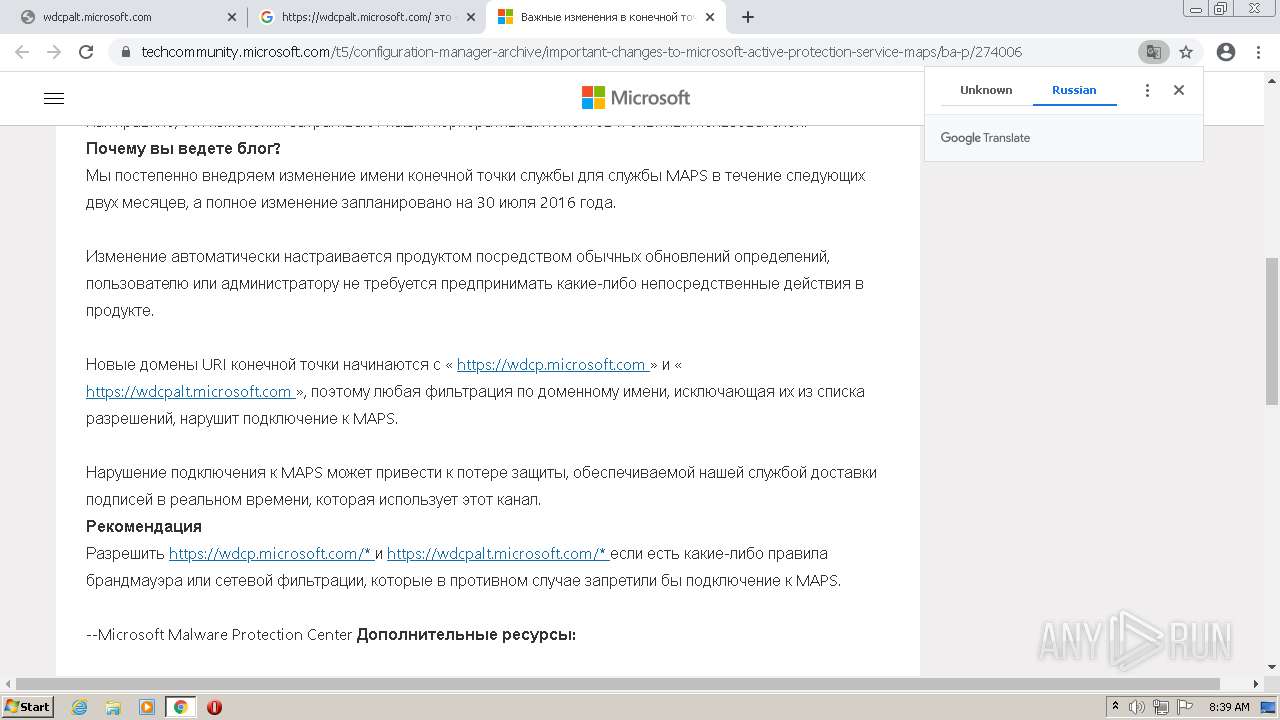Click the address bar URL
The width and height of the screenshot is (1280, 720).
pos(581,52)
